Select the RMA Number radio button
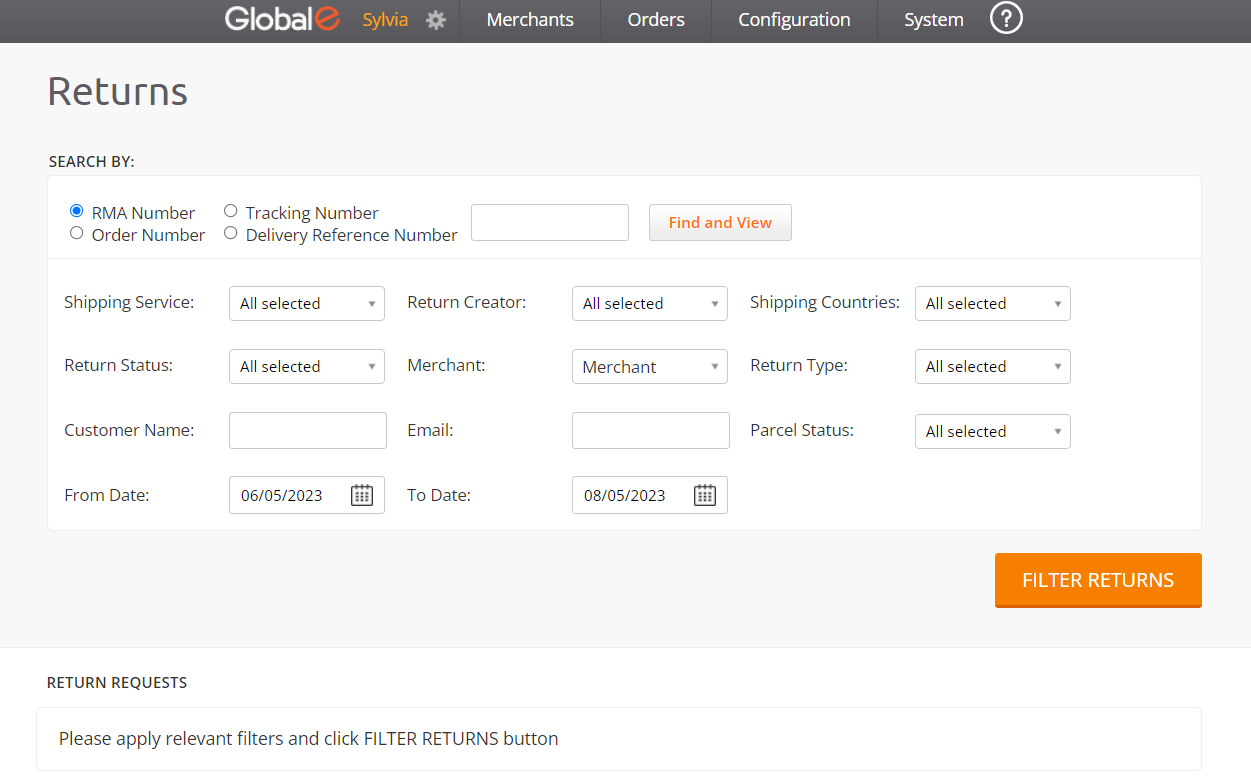The height and width of the screenshot is (778, 1251). (x=77, y=211)
